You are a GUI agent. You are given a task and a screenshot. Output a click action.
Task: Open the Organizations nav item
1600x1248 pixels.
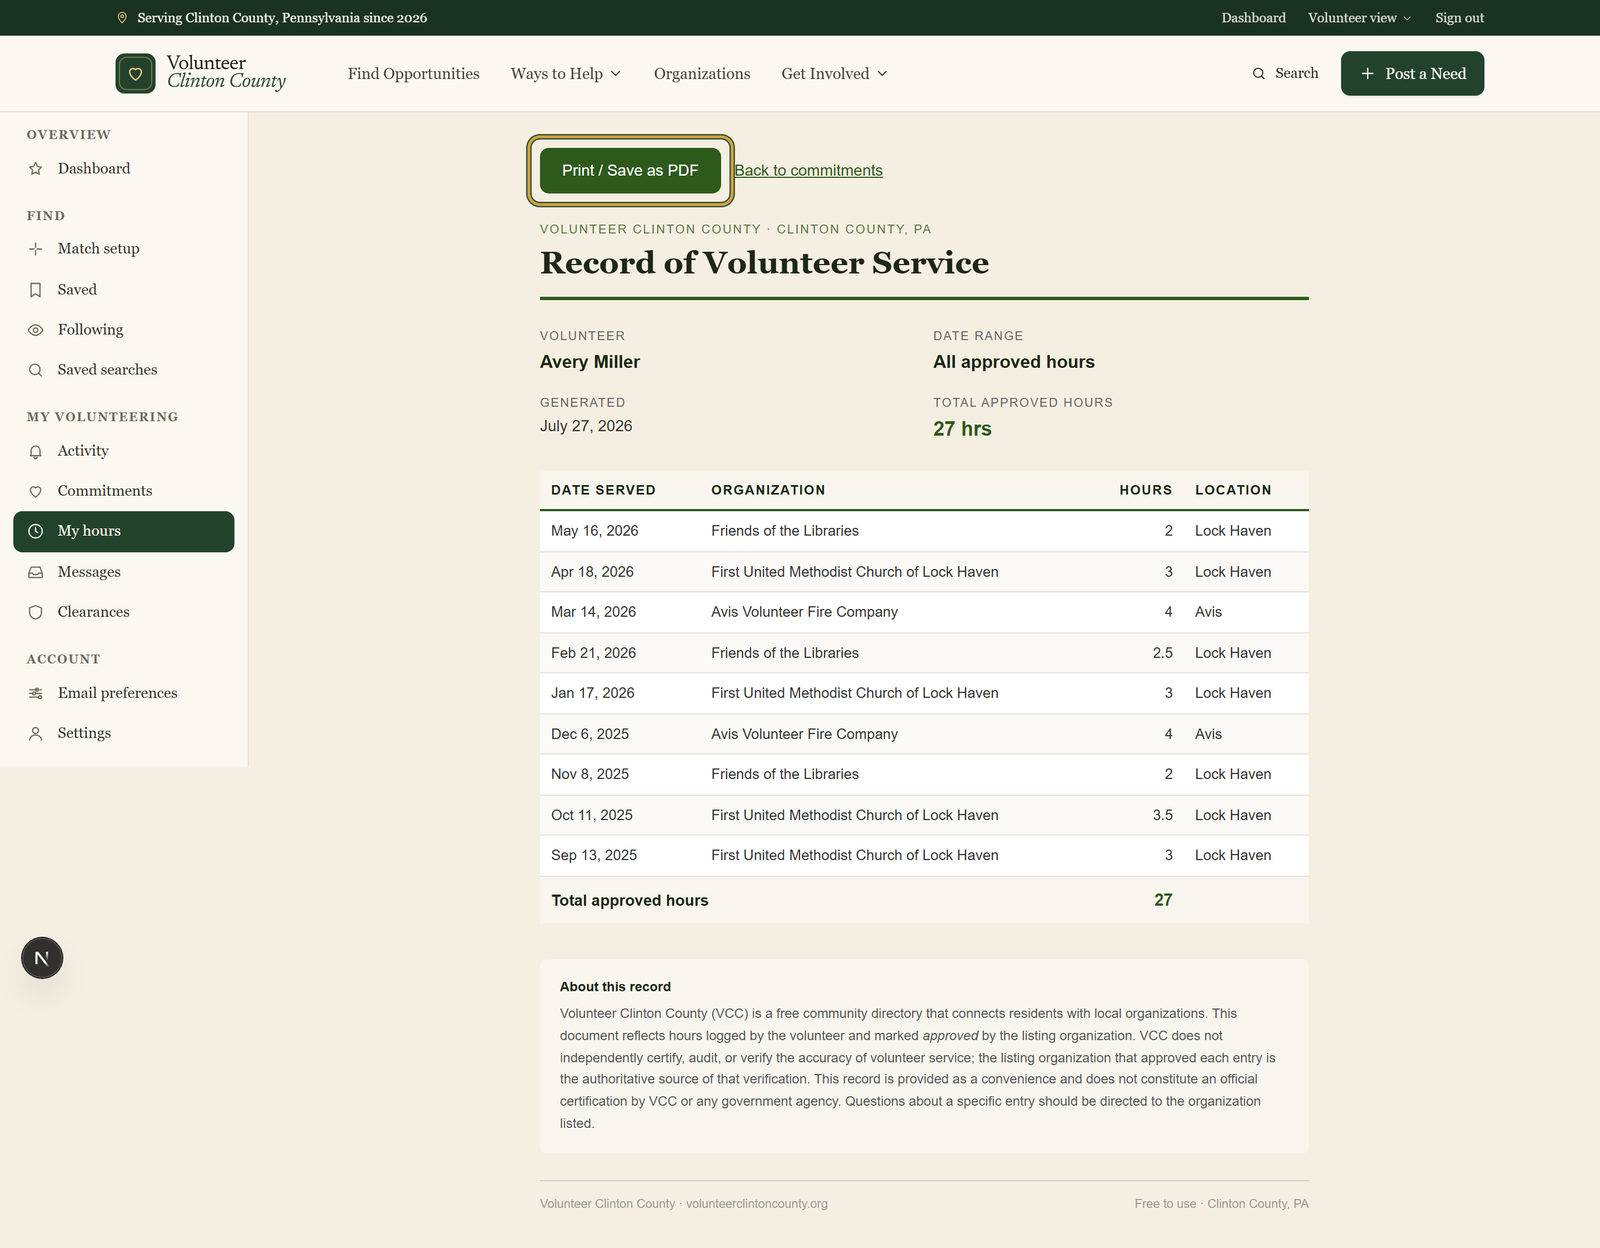tap(702, 74)
